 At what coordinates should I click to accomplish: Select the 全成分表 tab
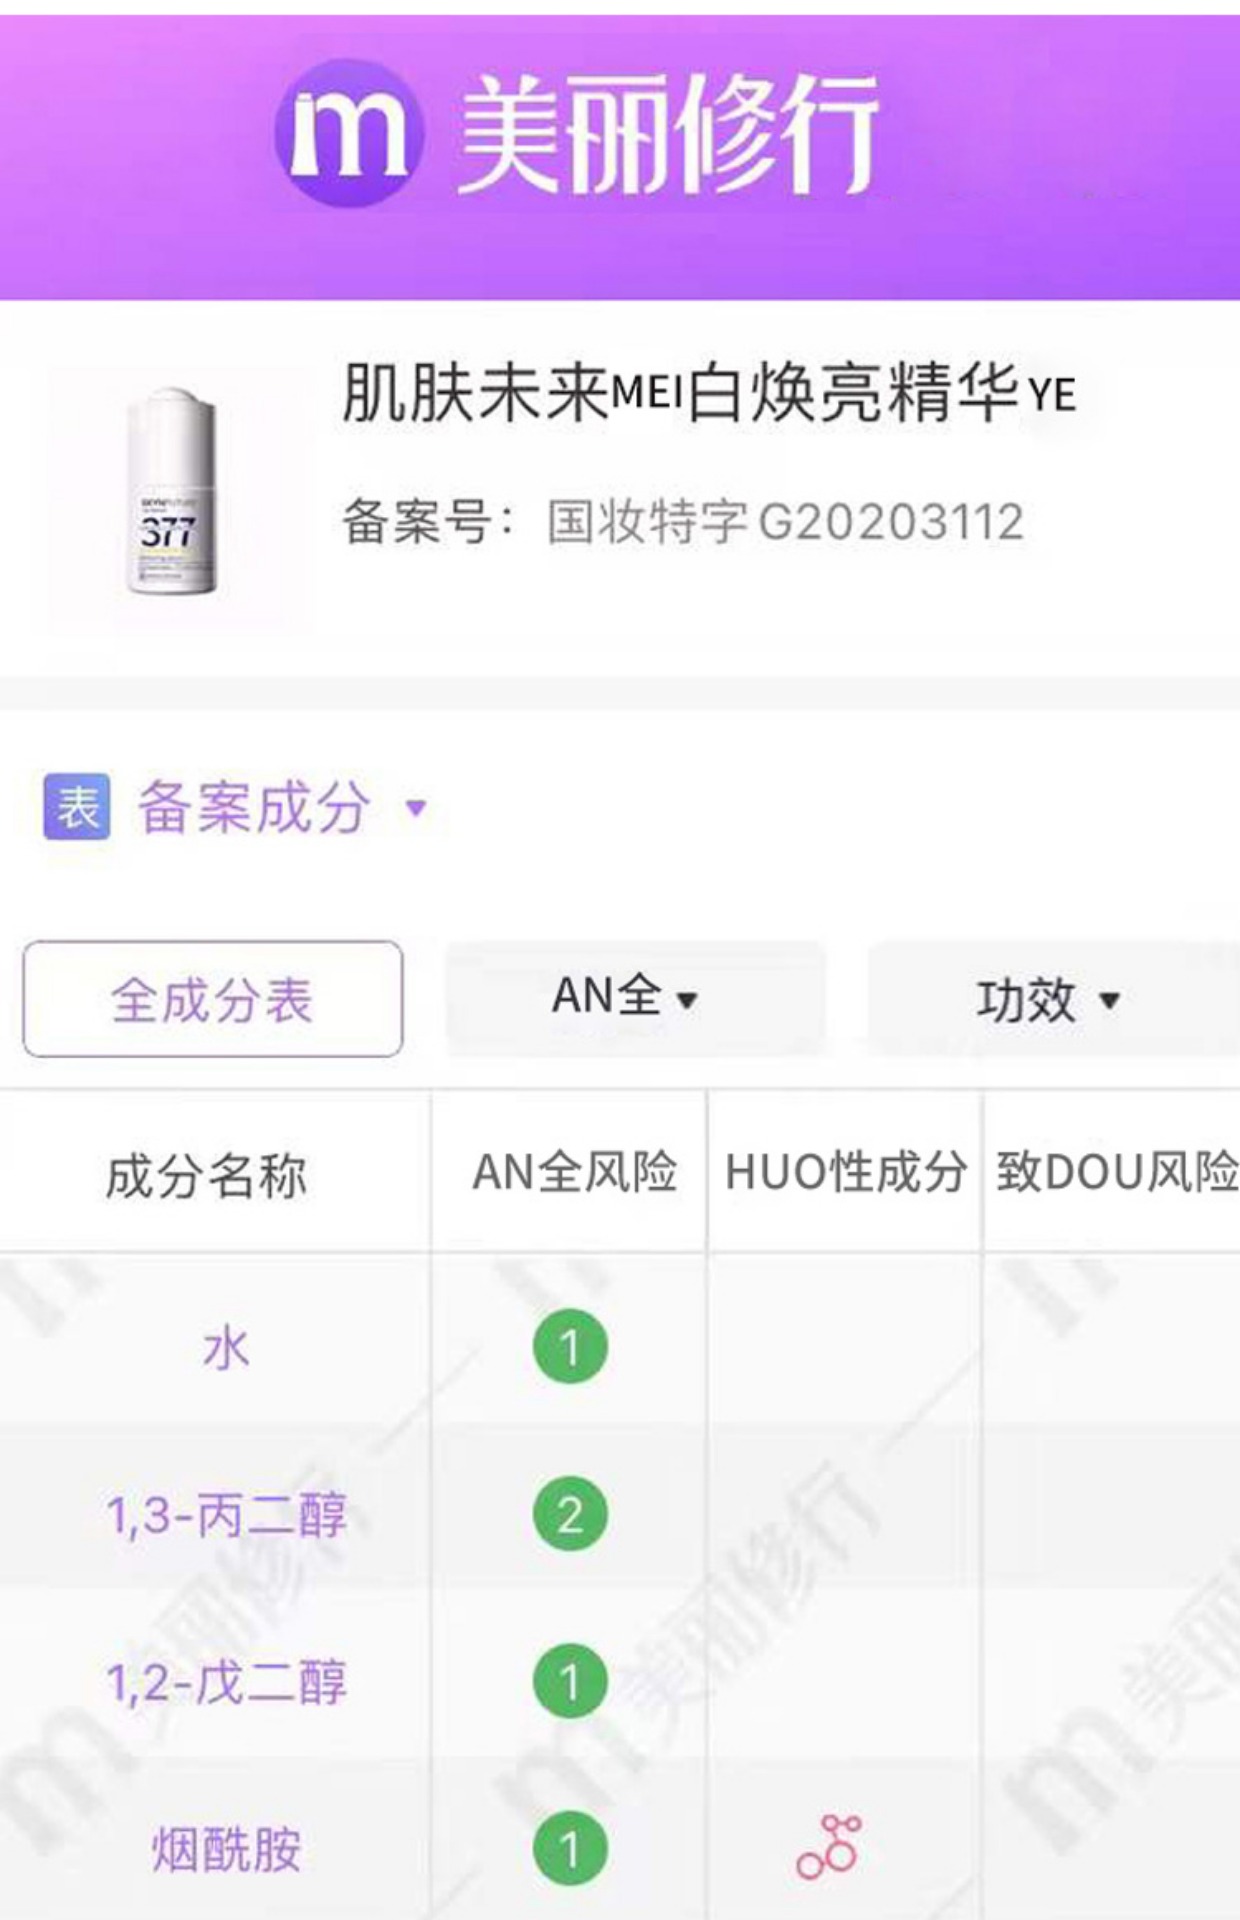pos(213,998)
